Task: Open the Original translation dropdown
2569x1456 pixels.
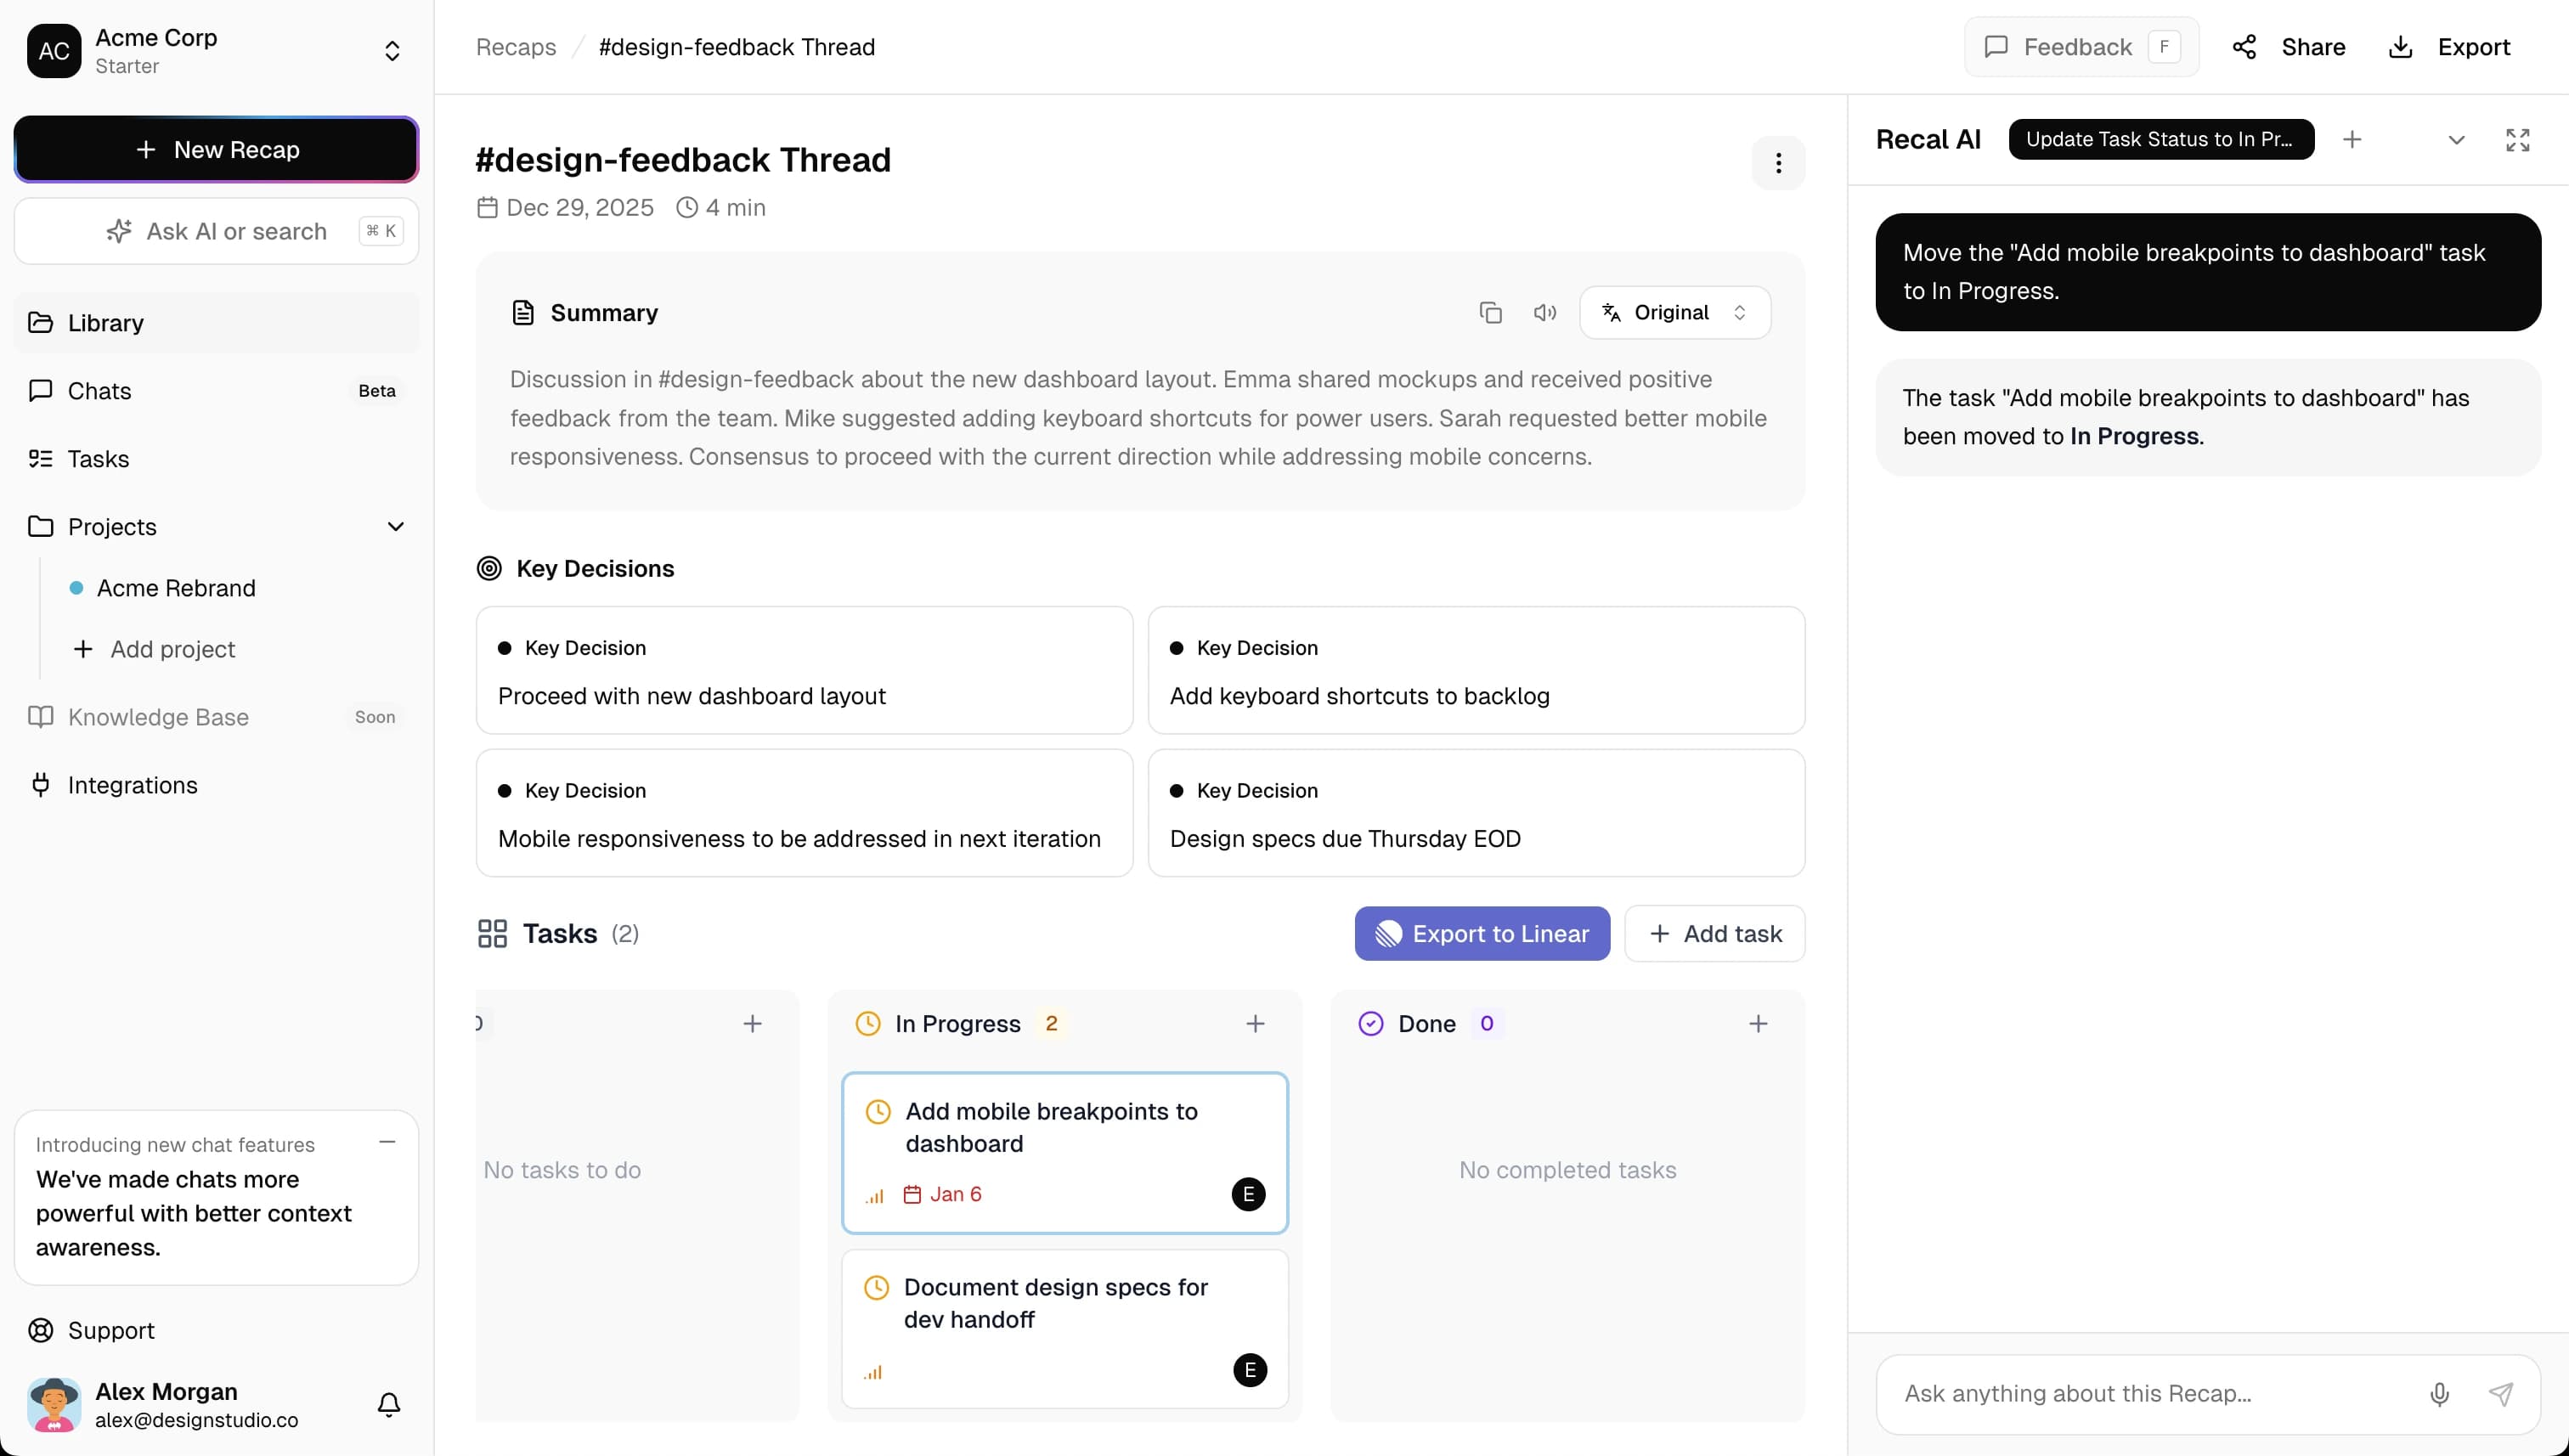Action: coord(1674,312)
